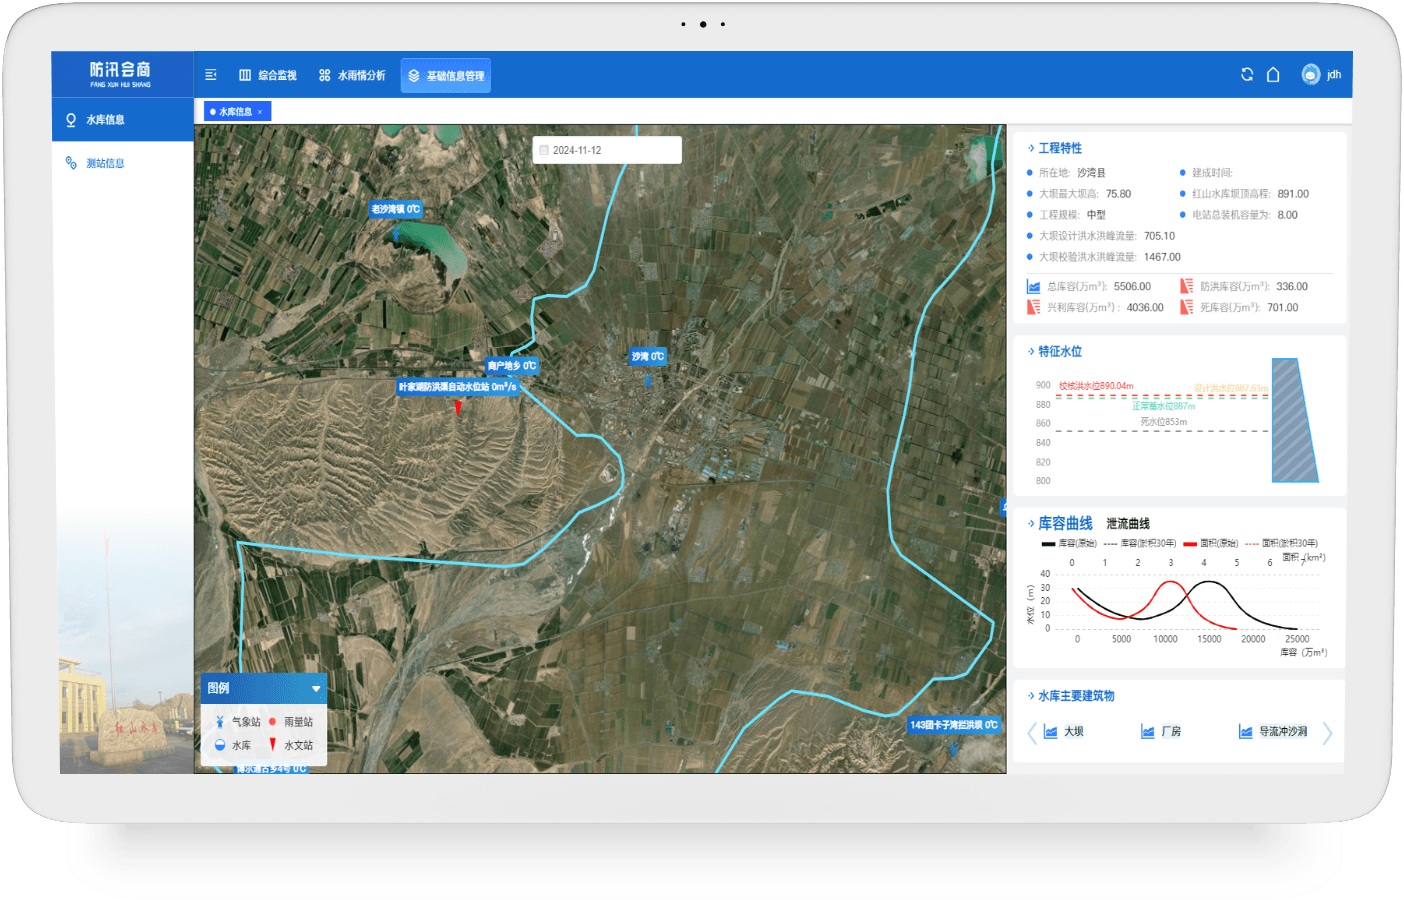Click the 校核洪水位890.04m label
1404x900 pixels.
(x=1096, y=386)
